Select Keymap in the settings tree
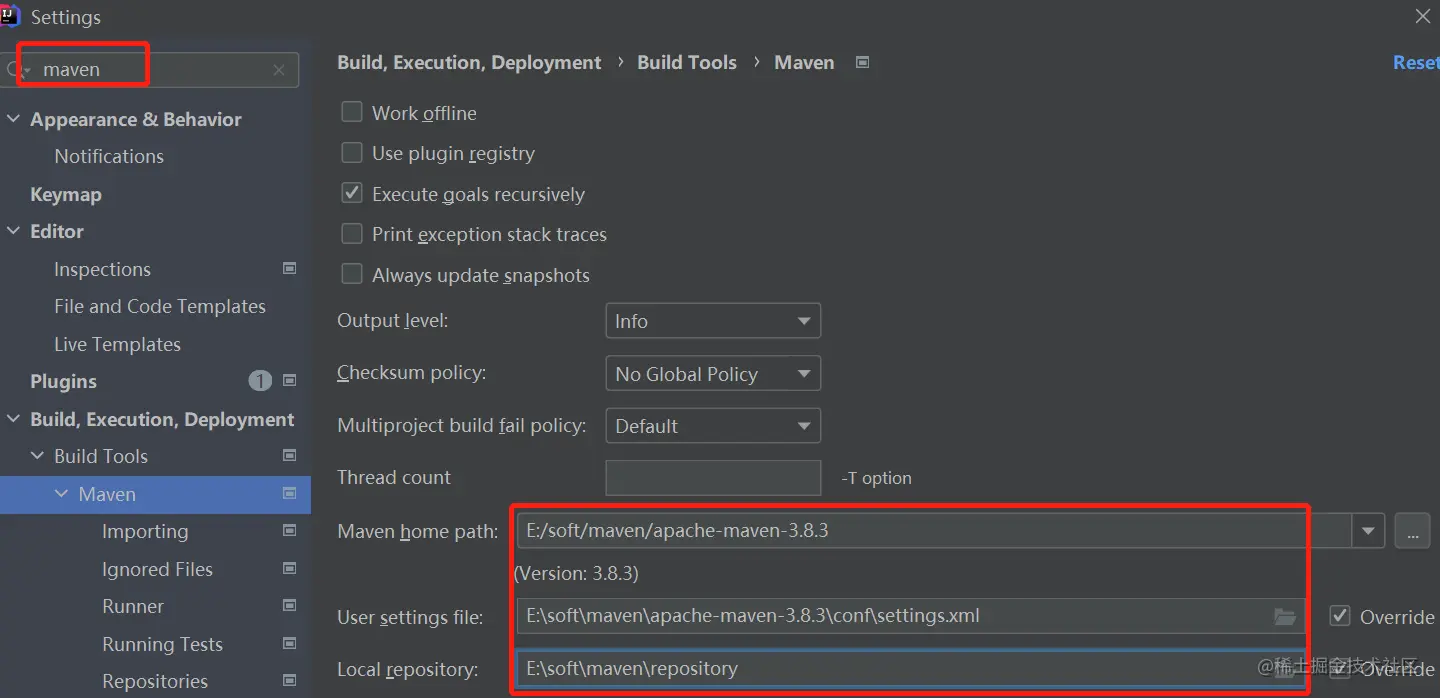Screen dimensions: 1440x698 pos(66,194)
